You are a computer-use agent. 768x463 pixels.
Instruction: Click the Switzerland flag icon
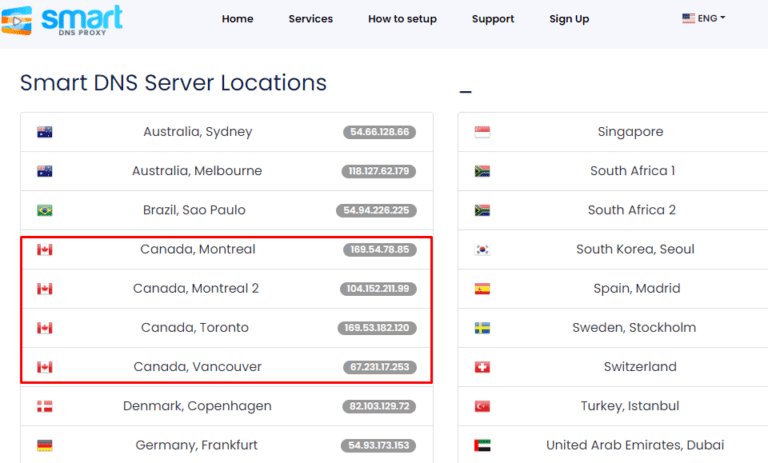[x=482, y=368]
